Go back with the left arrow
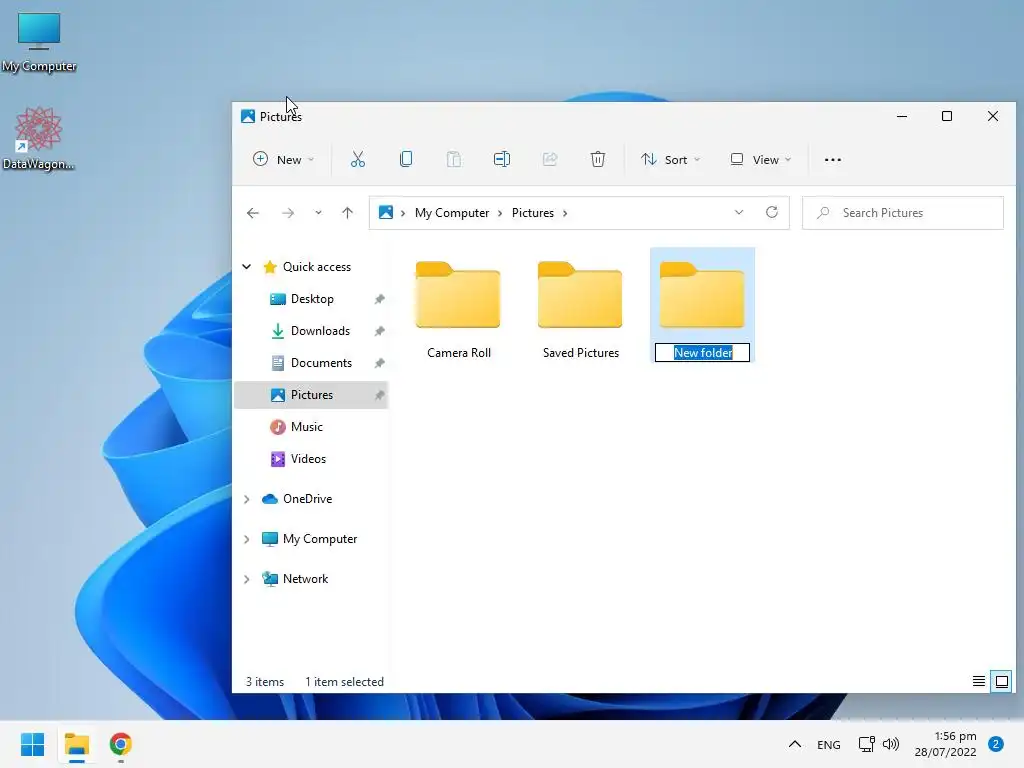Viewport: 1024px width, 768px height. click(253, 213)
